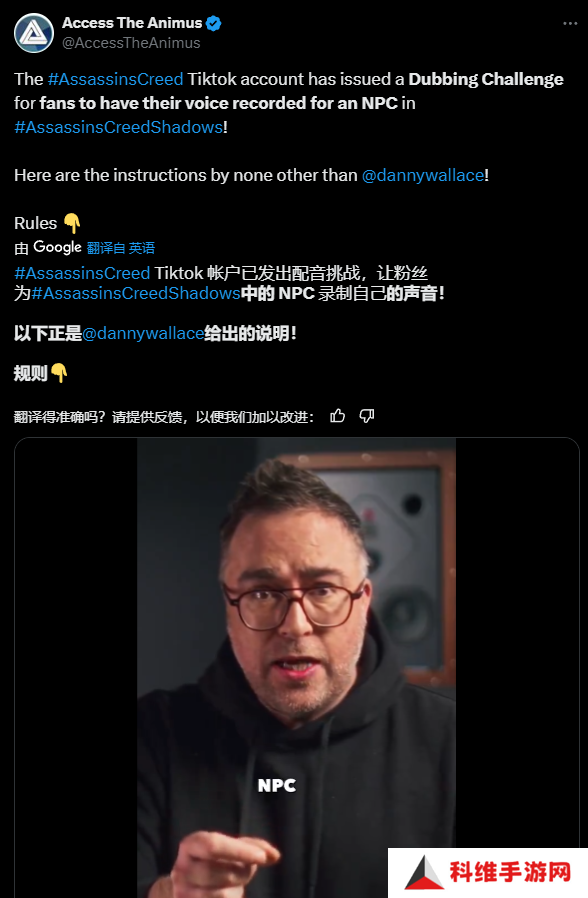Screen dimensions: 588x898
Task: Rate the translation with thumbs down
Action: 367,416
